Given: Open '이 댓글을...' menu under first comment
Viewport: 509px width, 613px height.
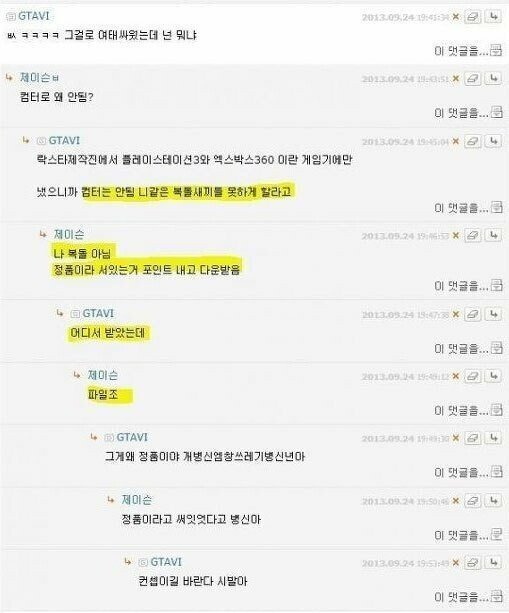Looking at the screenshot, I should point(462,51).
